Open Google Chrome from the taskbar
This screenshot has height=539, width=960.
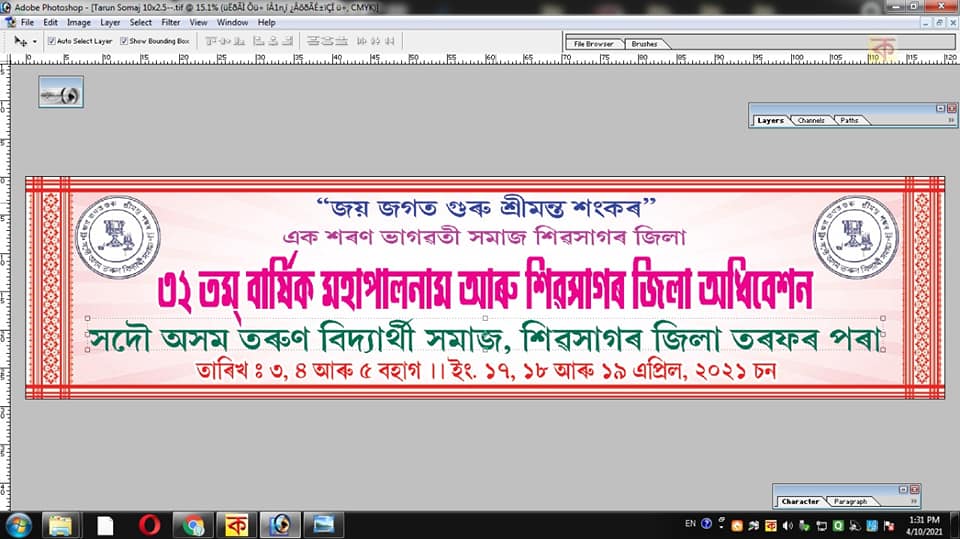(x=193, y=526)
